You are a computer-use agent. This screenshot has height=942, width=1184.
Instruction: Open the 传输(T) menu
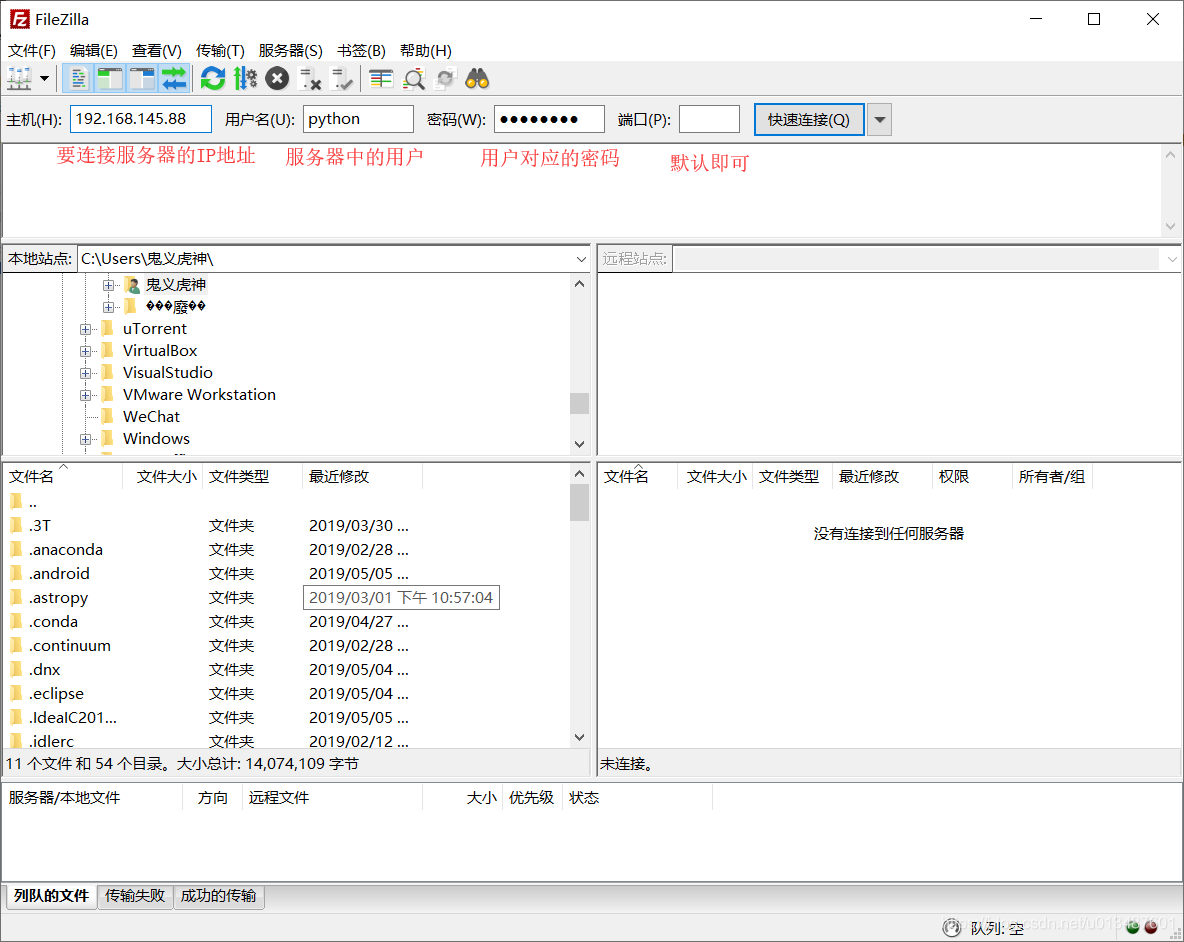[x=220, y=51]
